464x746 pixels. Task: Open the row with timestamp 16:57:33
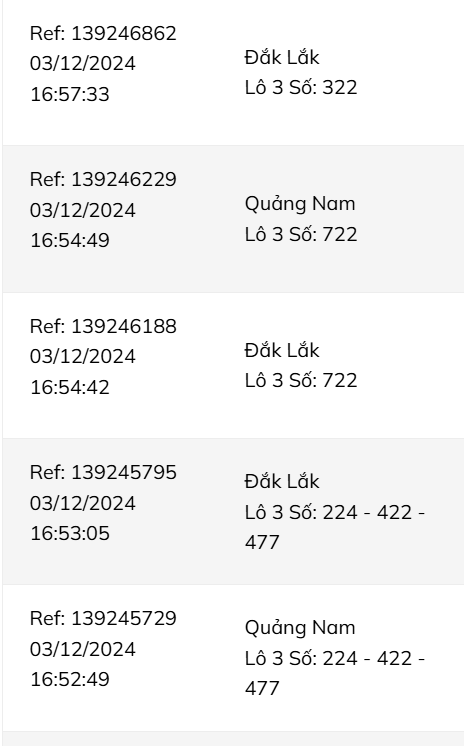[x=233, y=73]
